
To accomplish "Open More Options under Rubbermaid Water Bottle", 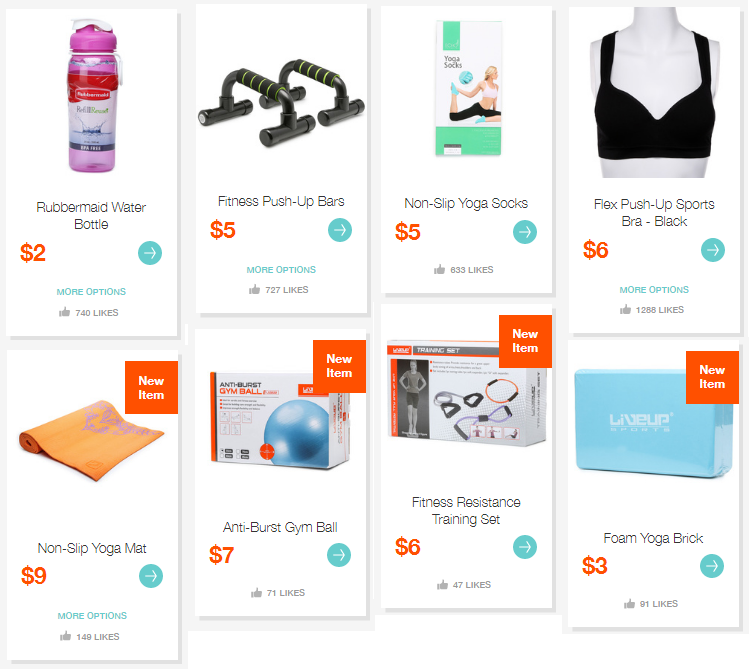I will [x=91, y=292].
